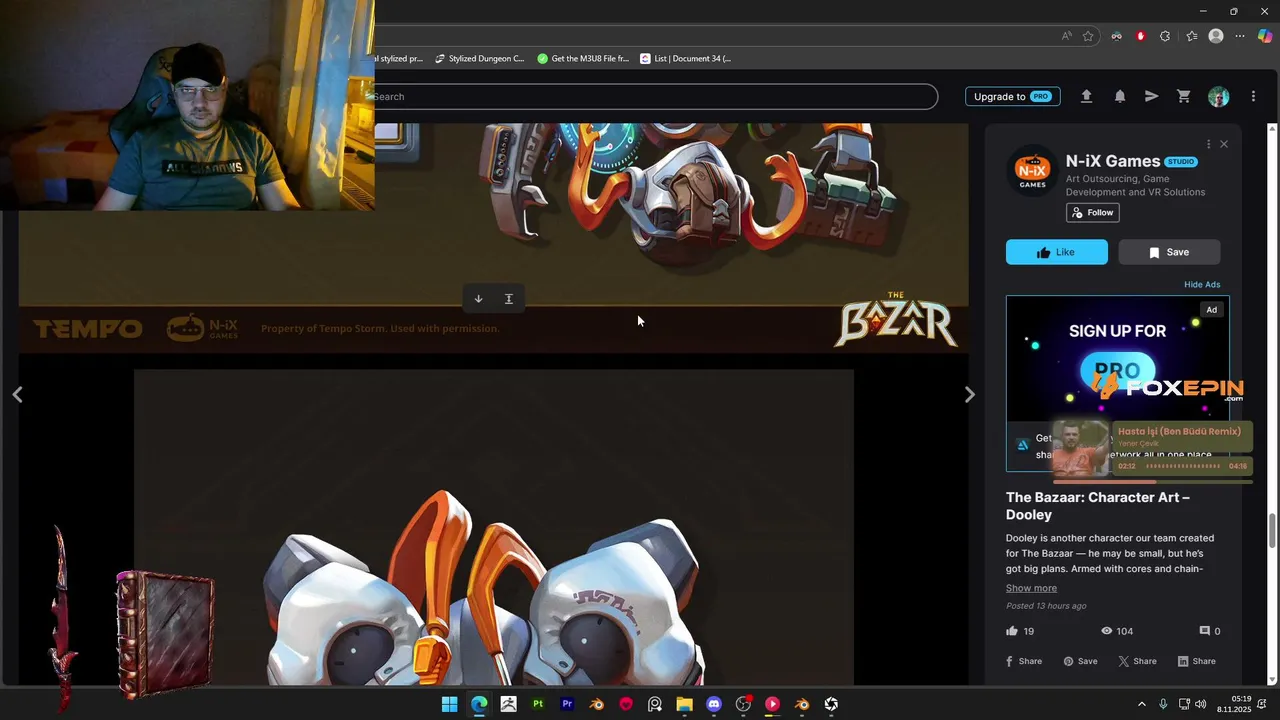Click the page vertical scrollbar thumb
Image resolution: width=1280 pixels, height=720 pixels.
tap(1272, 530)
